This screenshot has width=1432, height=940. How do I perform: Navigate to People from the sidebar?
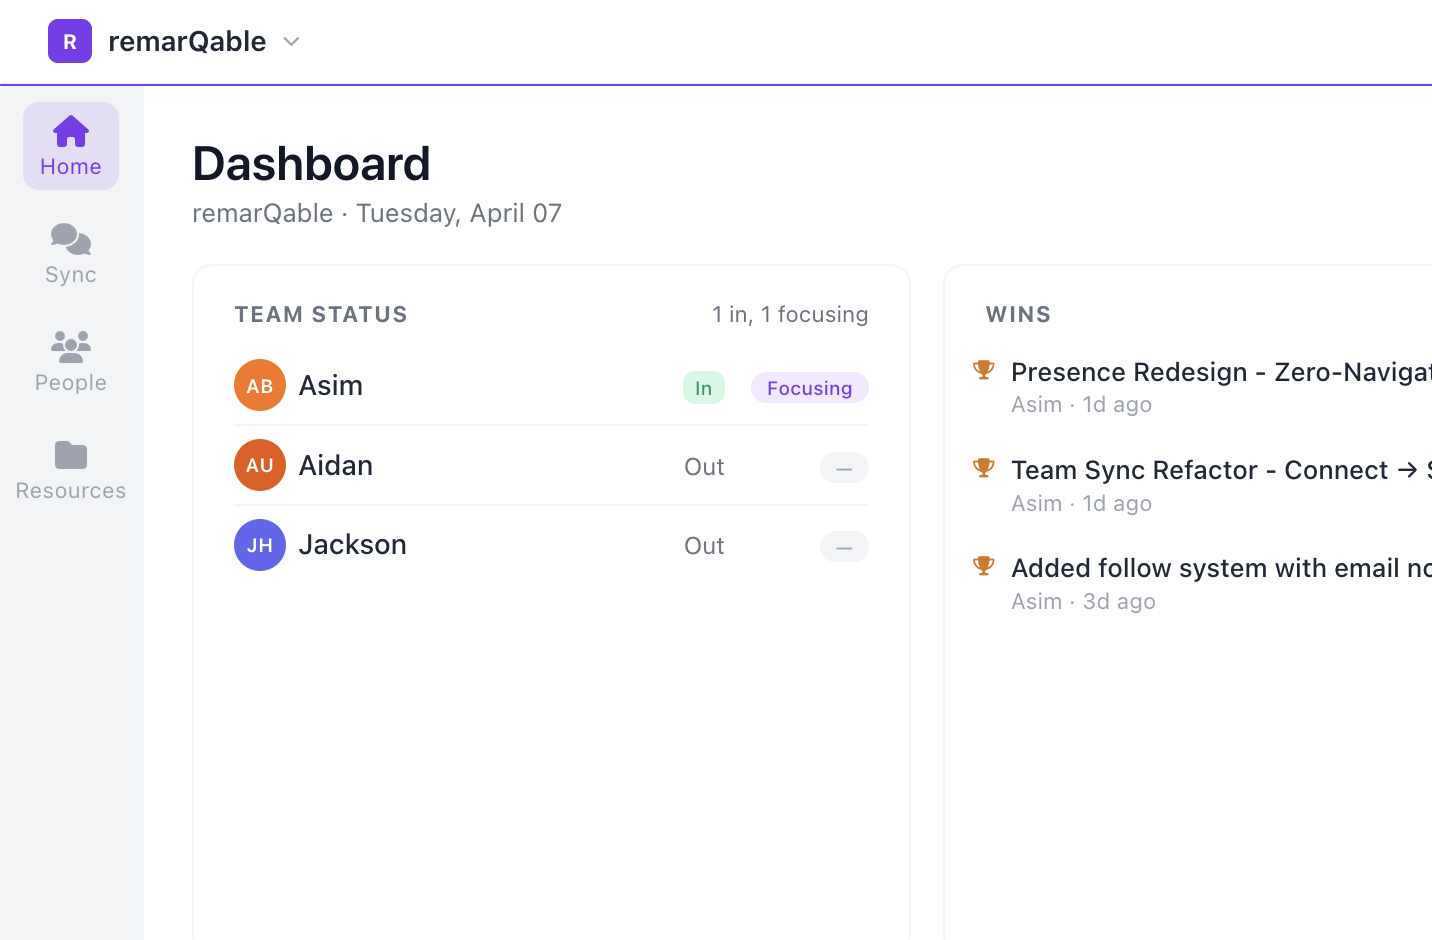point(70,361)
